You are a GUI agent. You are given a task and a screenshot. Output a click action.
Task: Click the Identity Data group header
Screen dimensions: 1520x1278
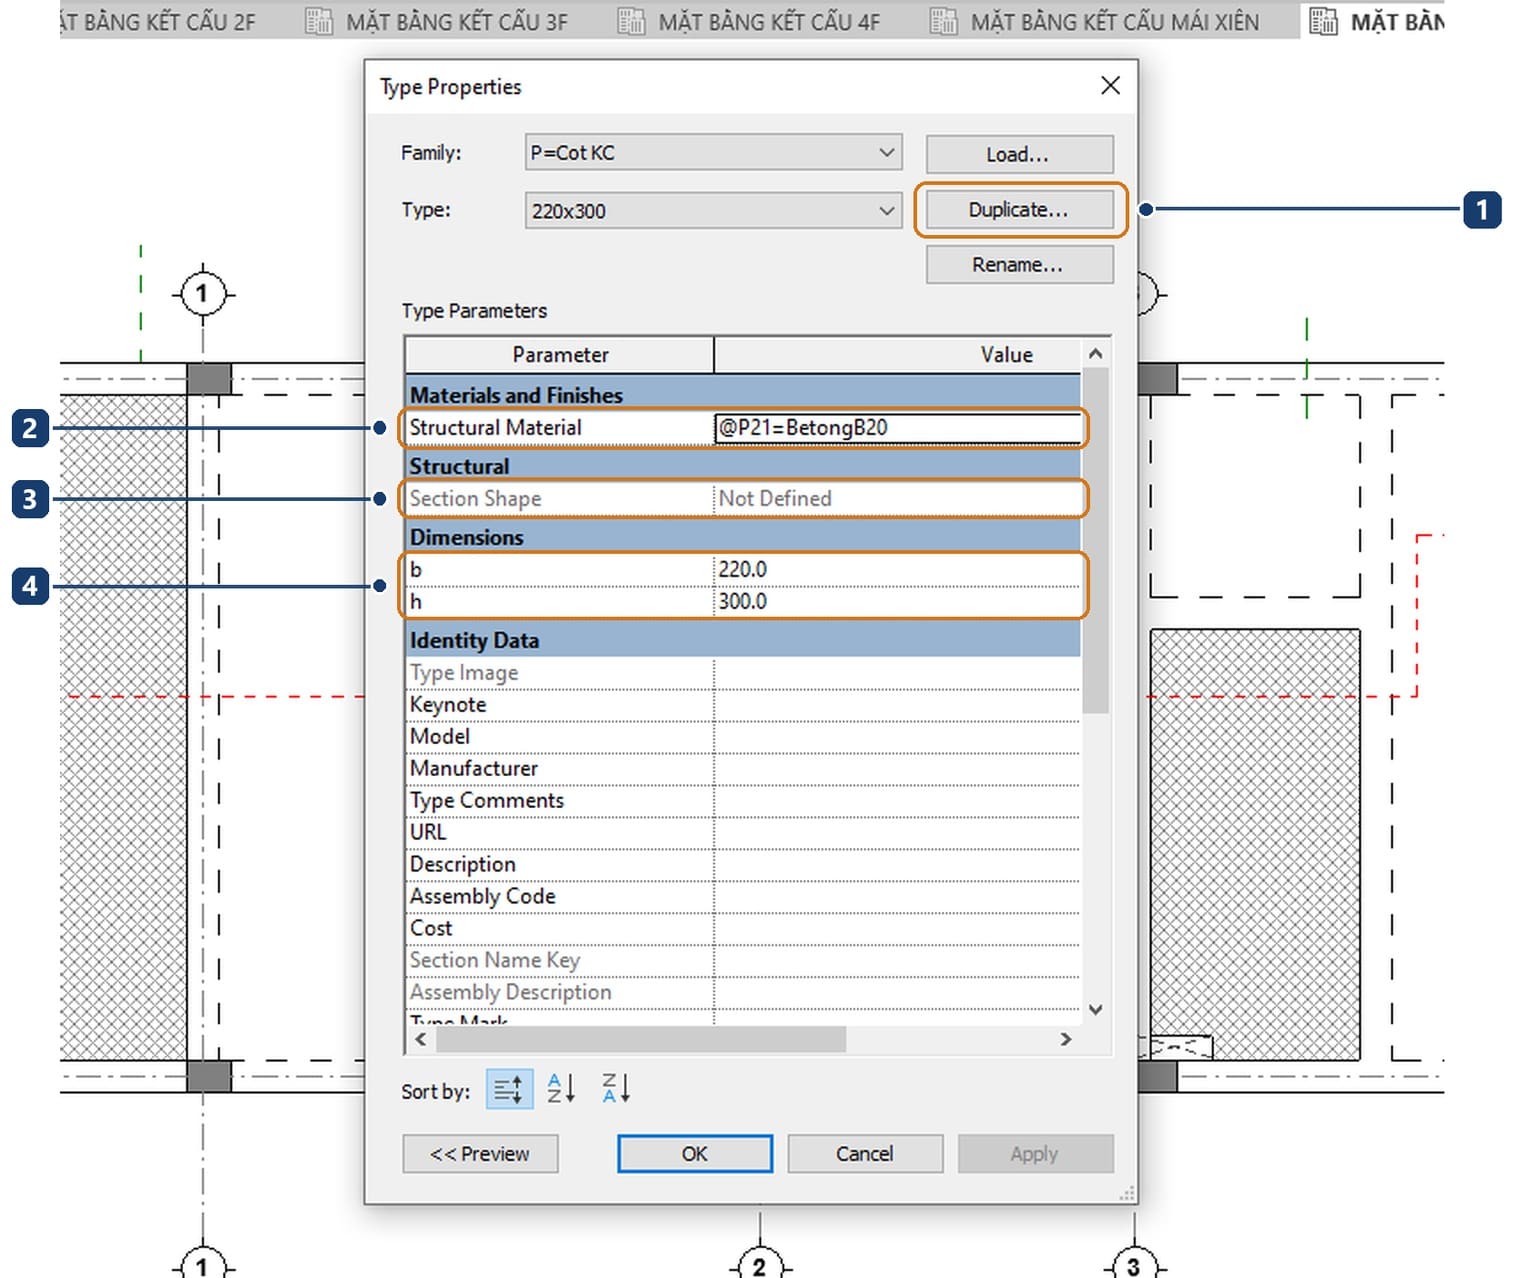click(743, 640)
